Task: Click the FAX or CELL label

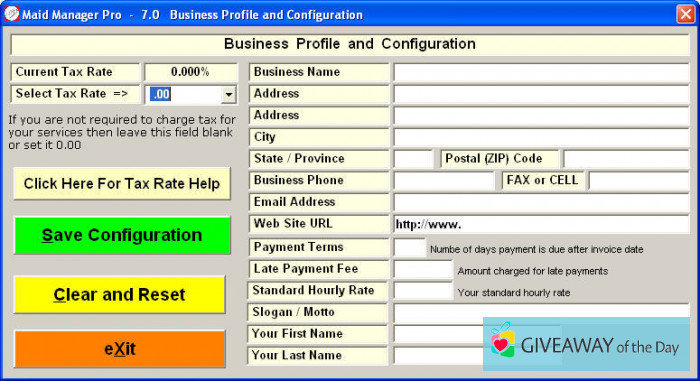Action: 543,180
